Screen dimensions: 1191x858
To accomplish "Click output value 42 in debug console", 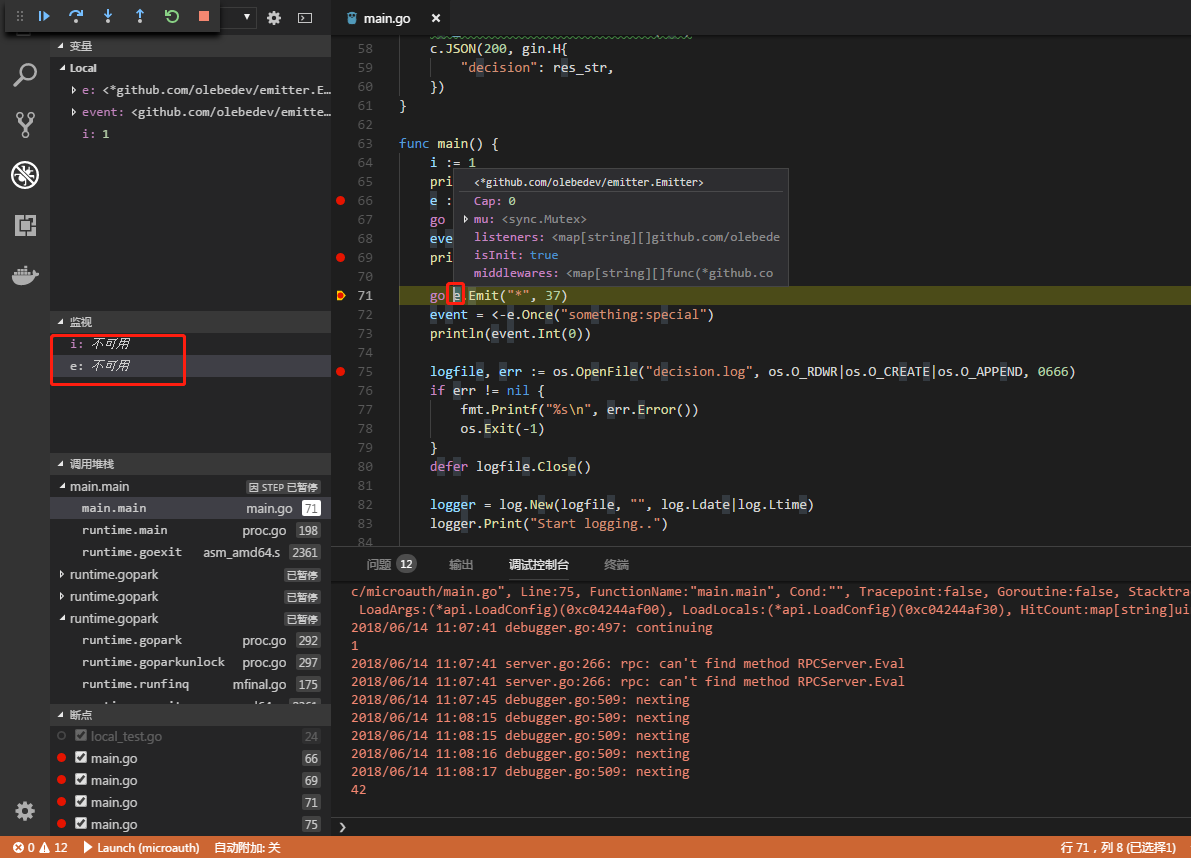I will click(359, 790).
